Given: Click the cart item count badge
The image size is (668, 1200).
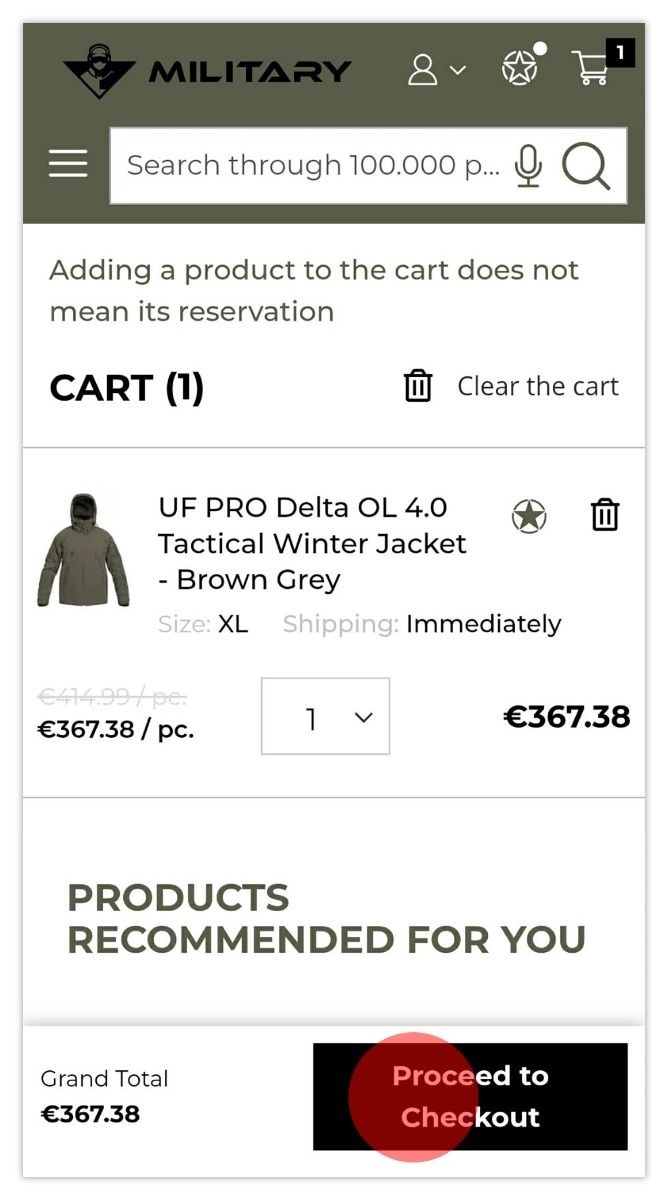Looking at the screenshot, I should pos(620,52).
